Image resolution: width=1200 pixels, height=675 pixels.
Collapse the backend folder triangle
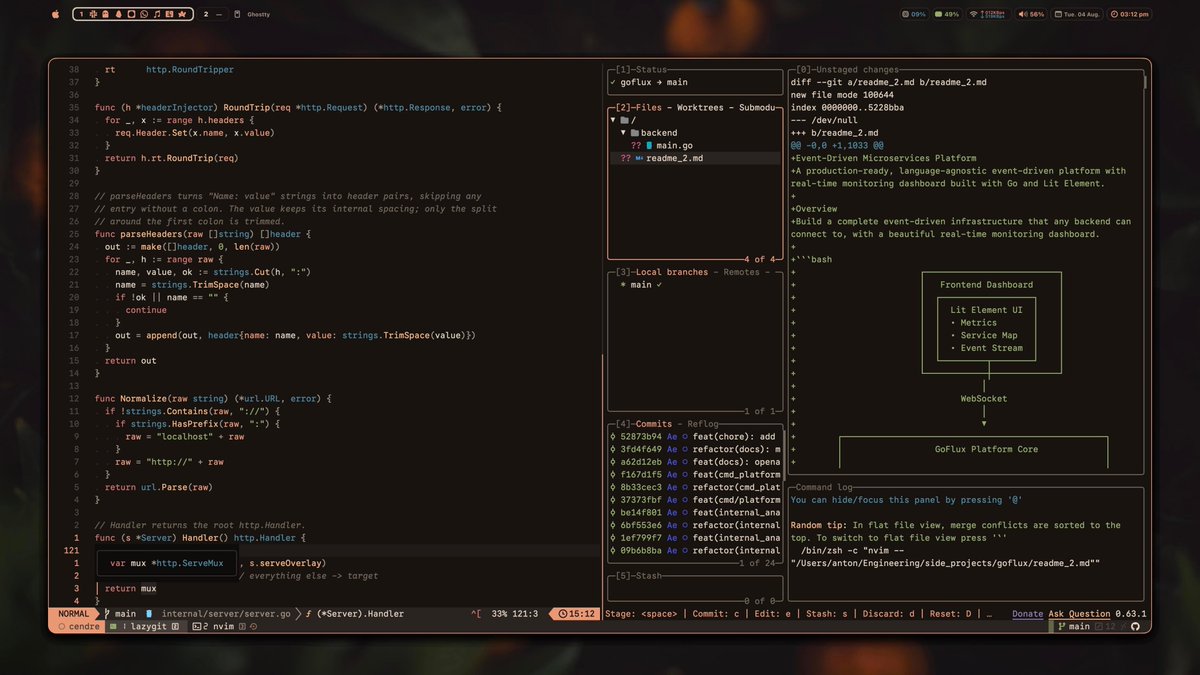pyautogui.click(x=623, y=132)
